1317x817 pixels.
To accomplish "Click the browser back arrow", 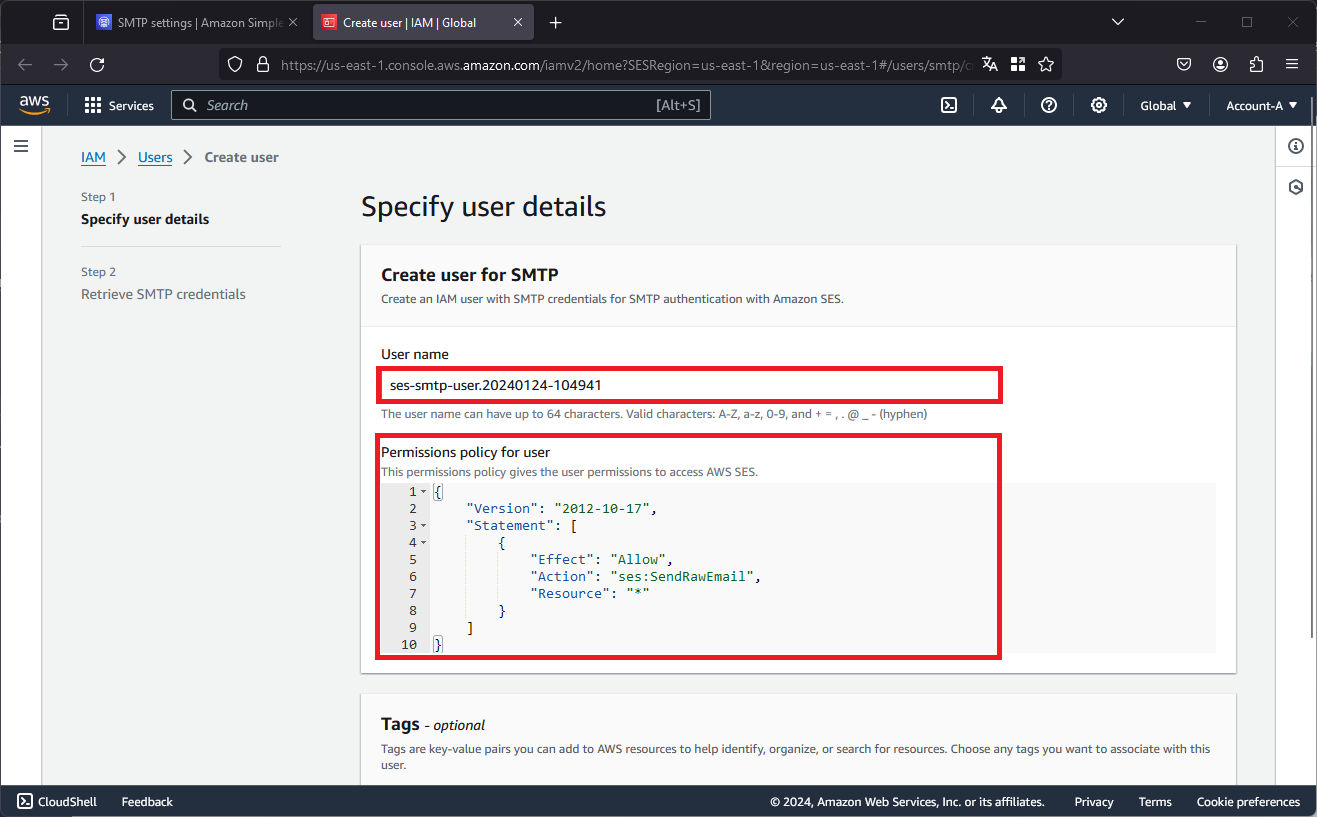I will pyautogui.click(x=25, y=64).
